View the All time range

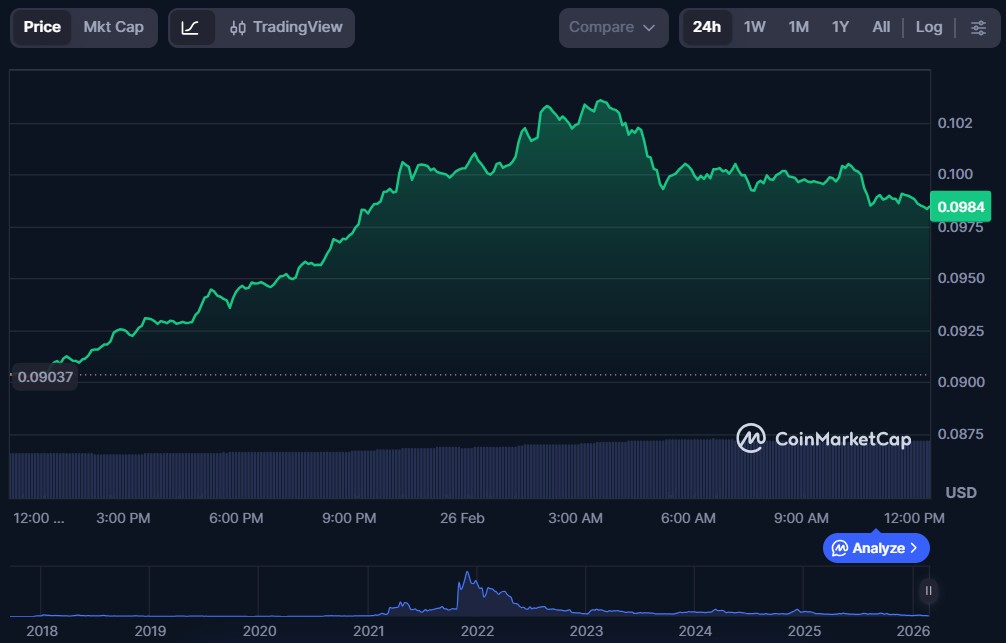[881, 27]
